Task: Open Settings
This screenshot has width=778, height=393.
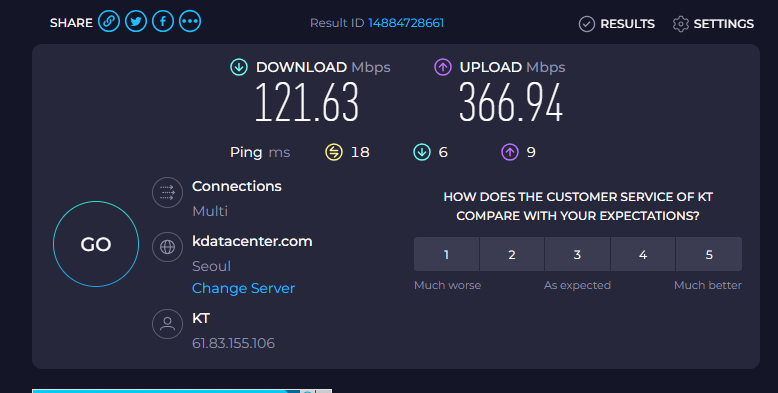Action: click(x=713, y=24)
